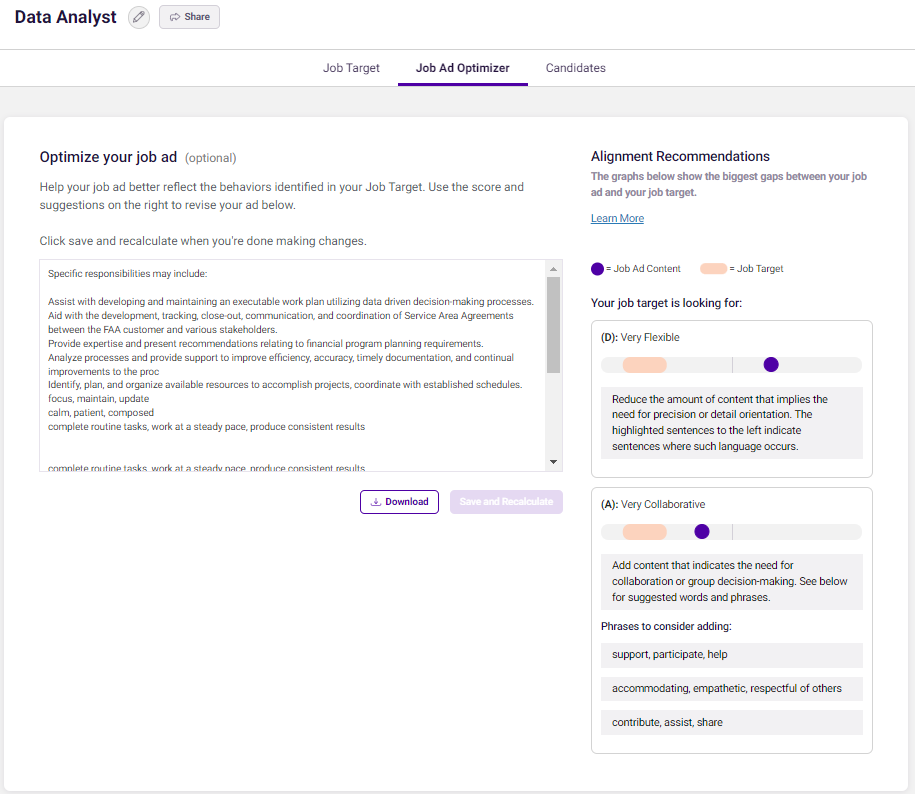This screenshot has width=915, height=794.
Task: Click the purple Job Ad Content legend dot
Action: 597,269
